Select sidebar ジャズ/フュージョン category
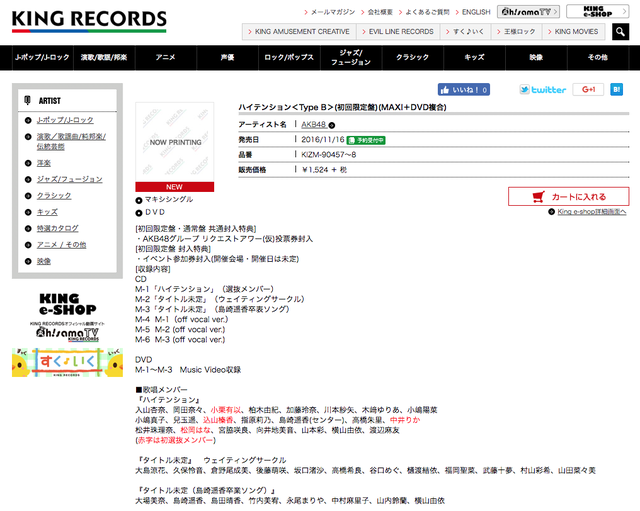Viewport: 640px width, 511px height. 69,180
